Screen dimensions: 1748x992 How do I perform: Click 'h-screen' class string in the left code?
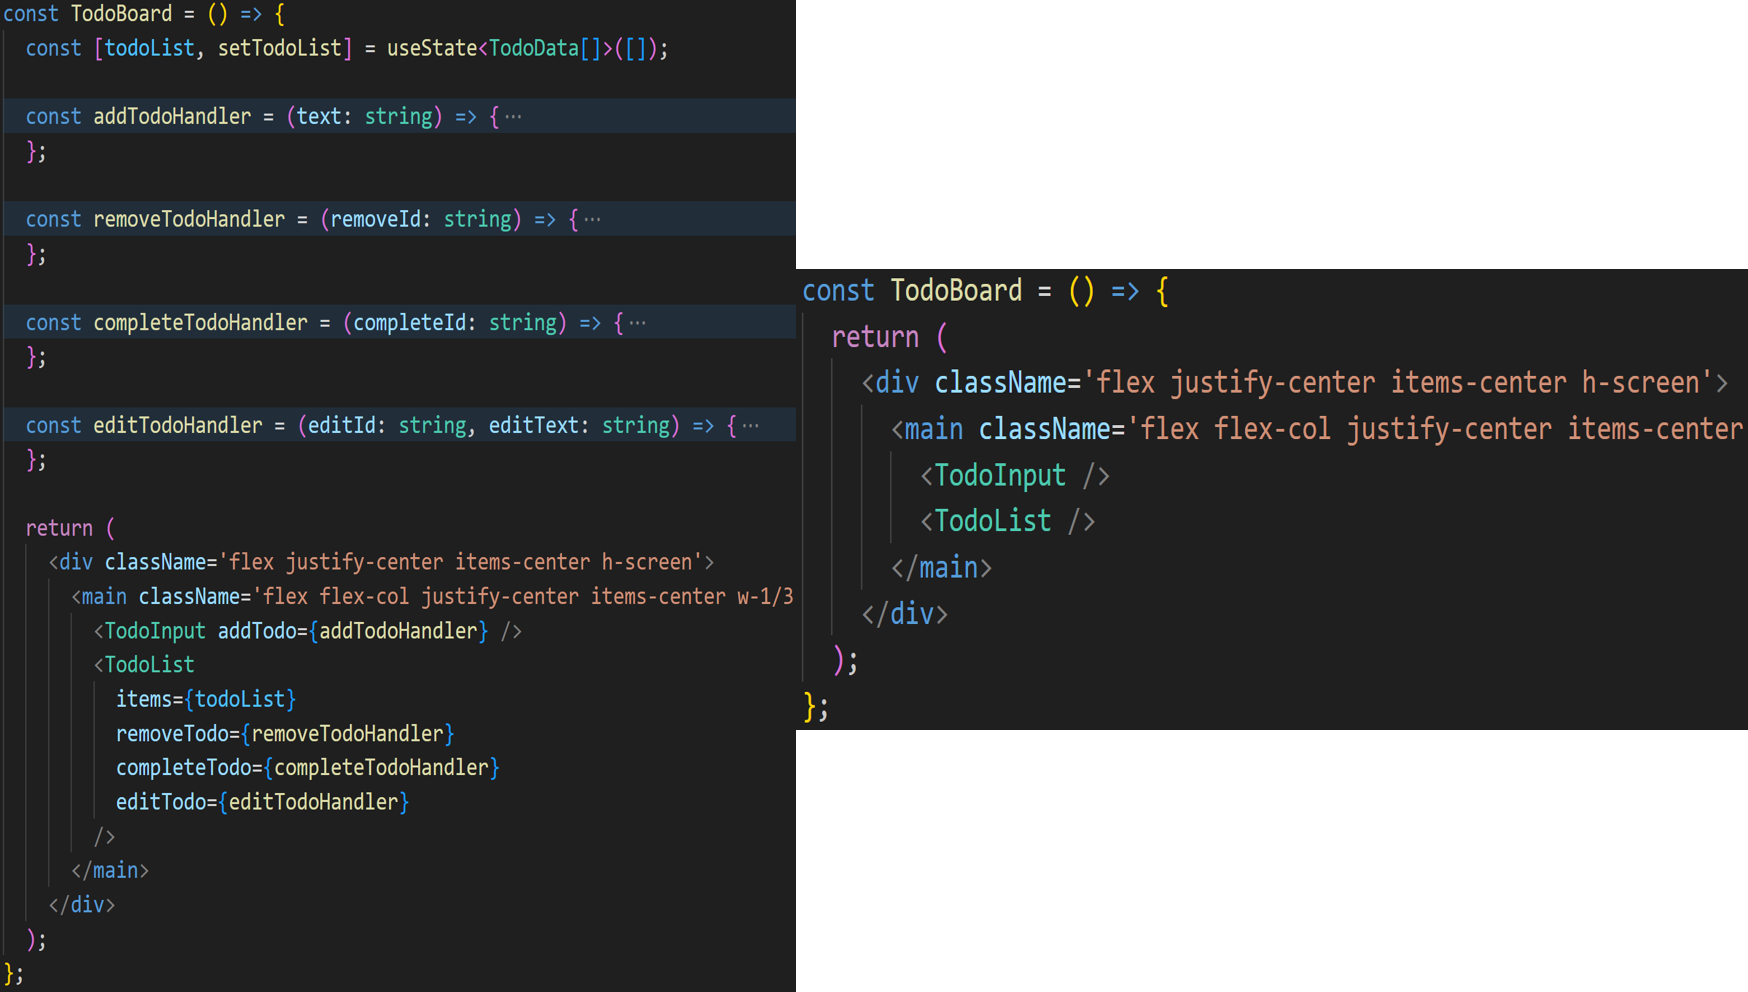646,562
